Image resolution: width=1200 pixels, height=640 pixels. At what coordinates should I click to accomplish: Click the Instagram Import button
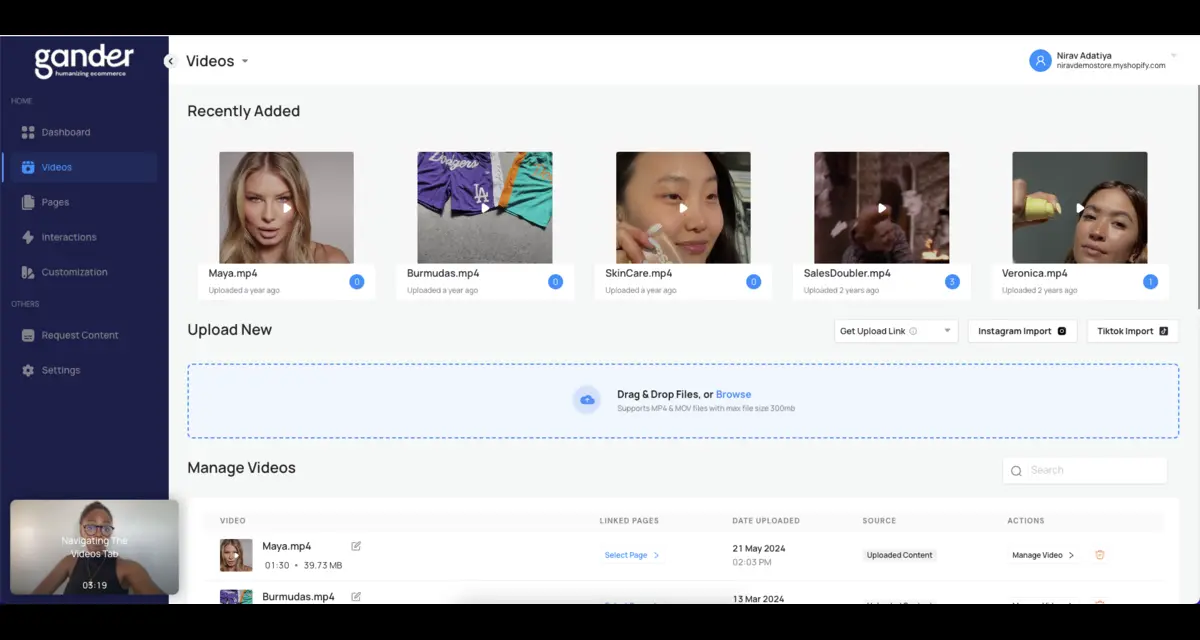pos(1022,331)
